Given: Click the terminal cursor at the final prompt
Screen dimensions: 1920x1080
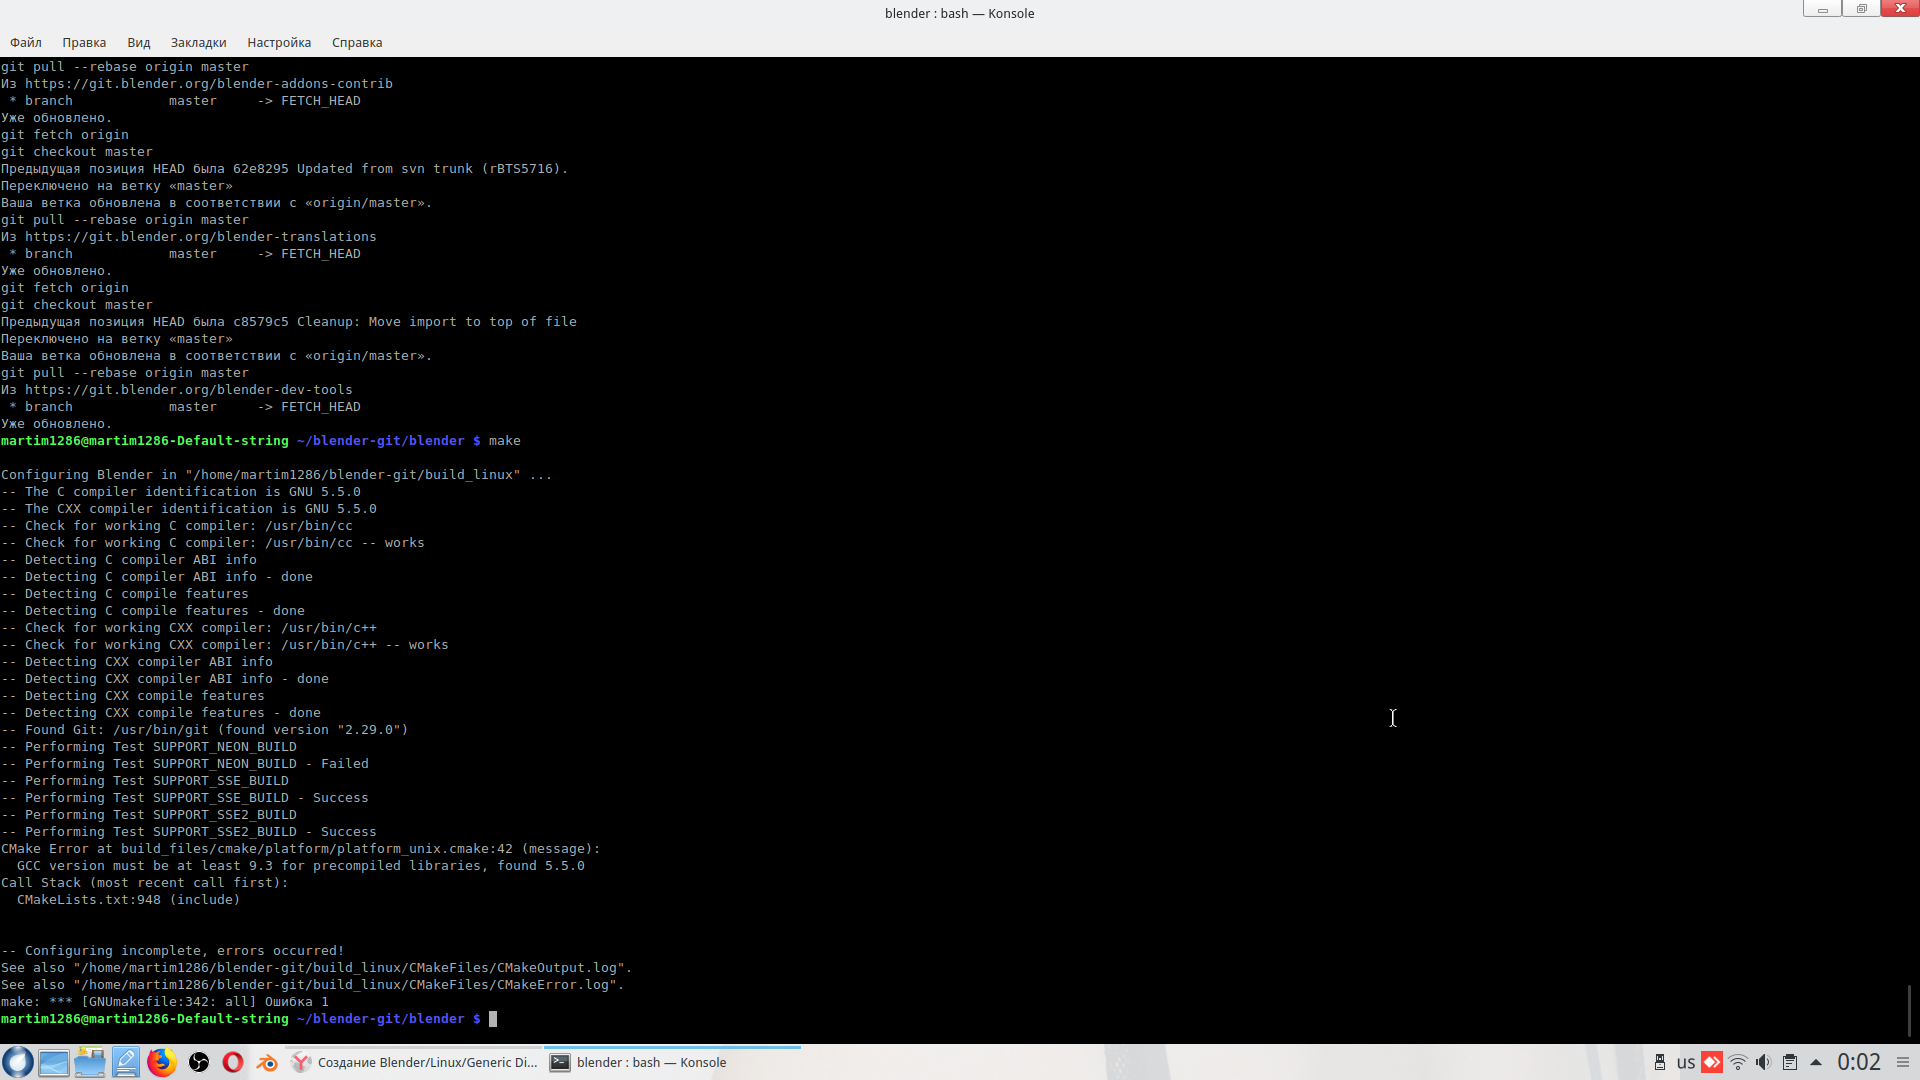Looking at the screenshot, I should (492, 1019).
